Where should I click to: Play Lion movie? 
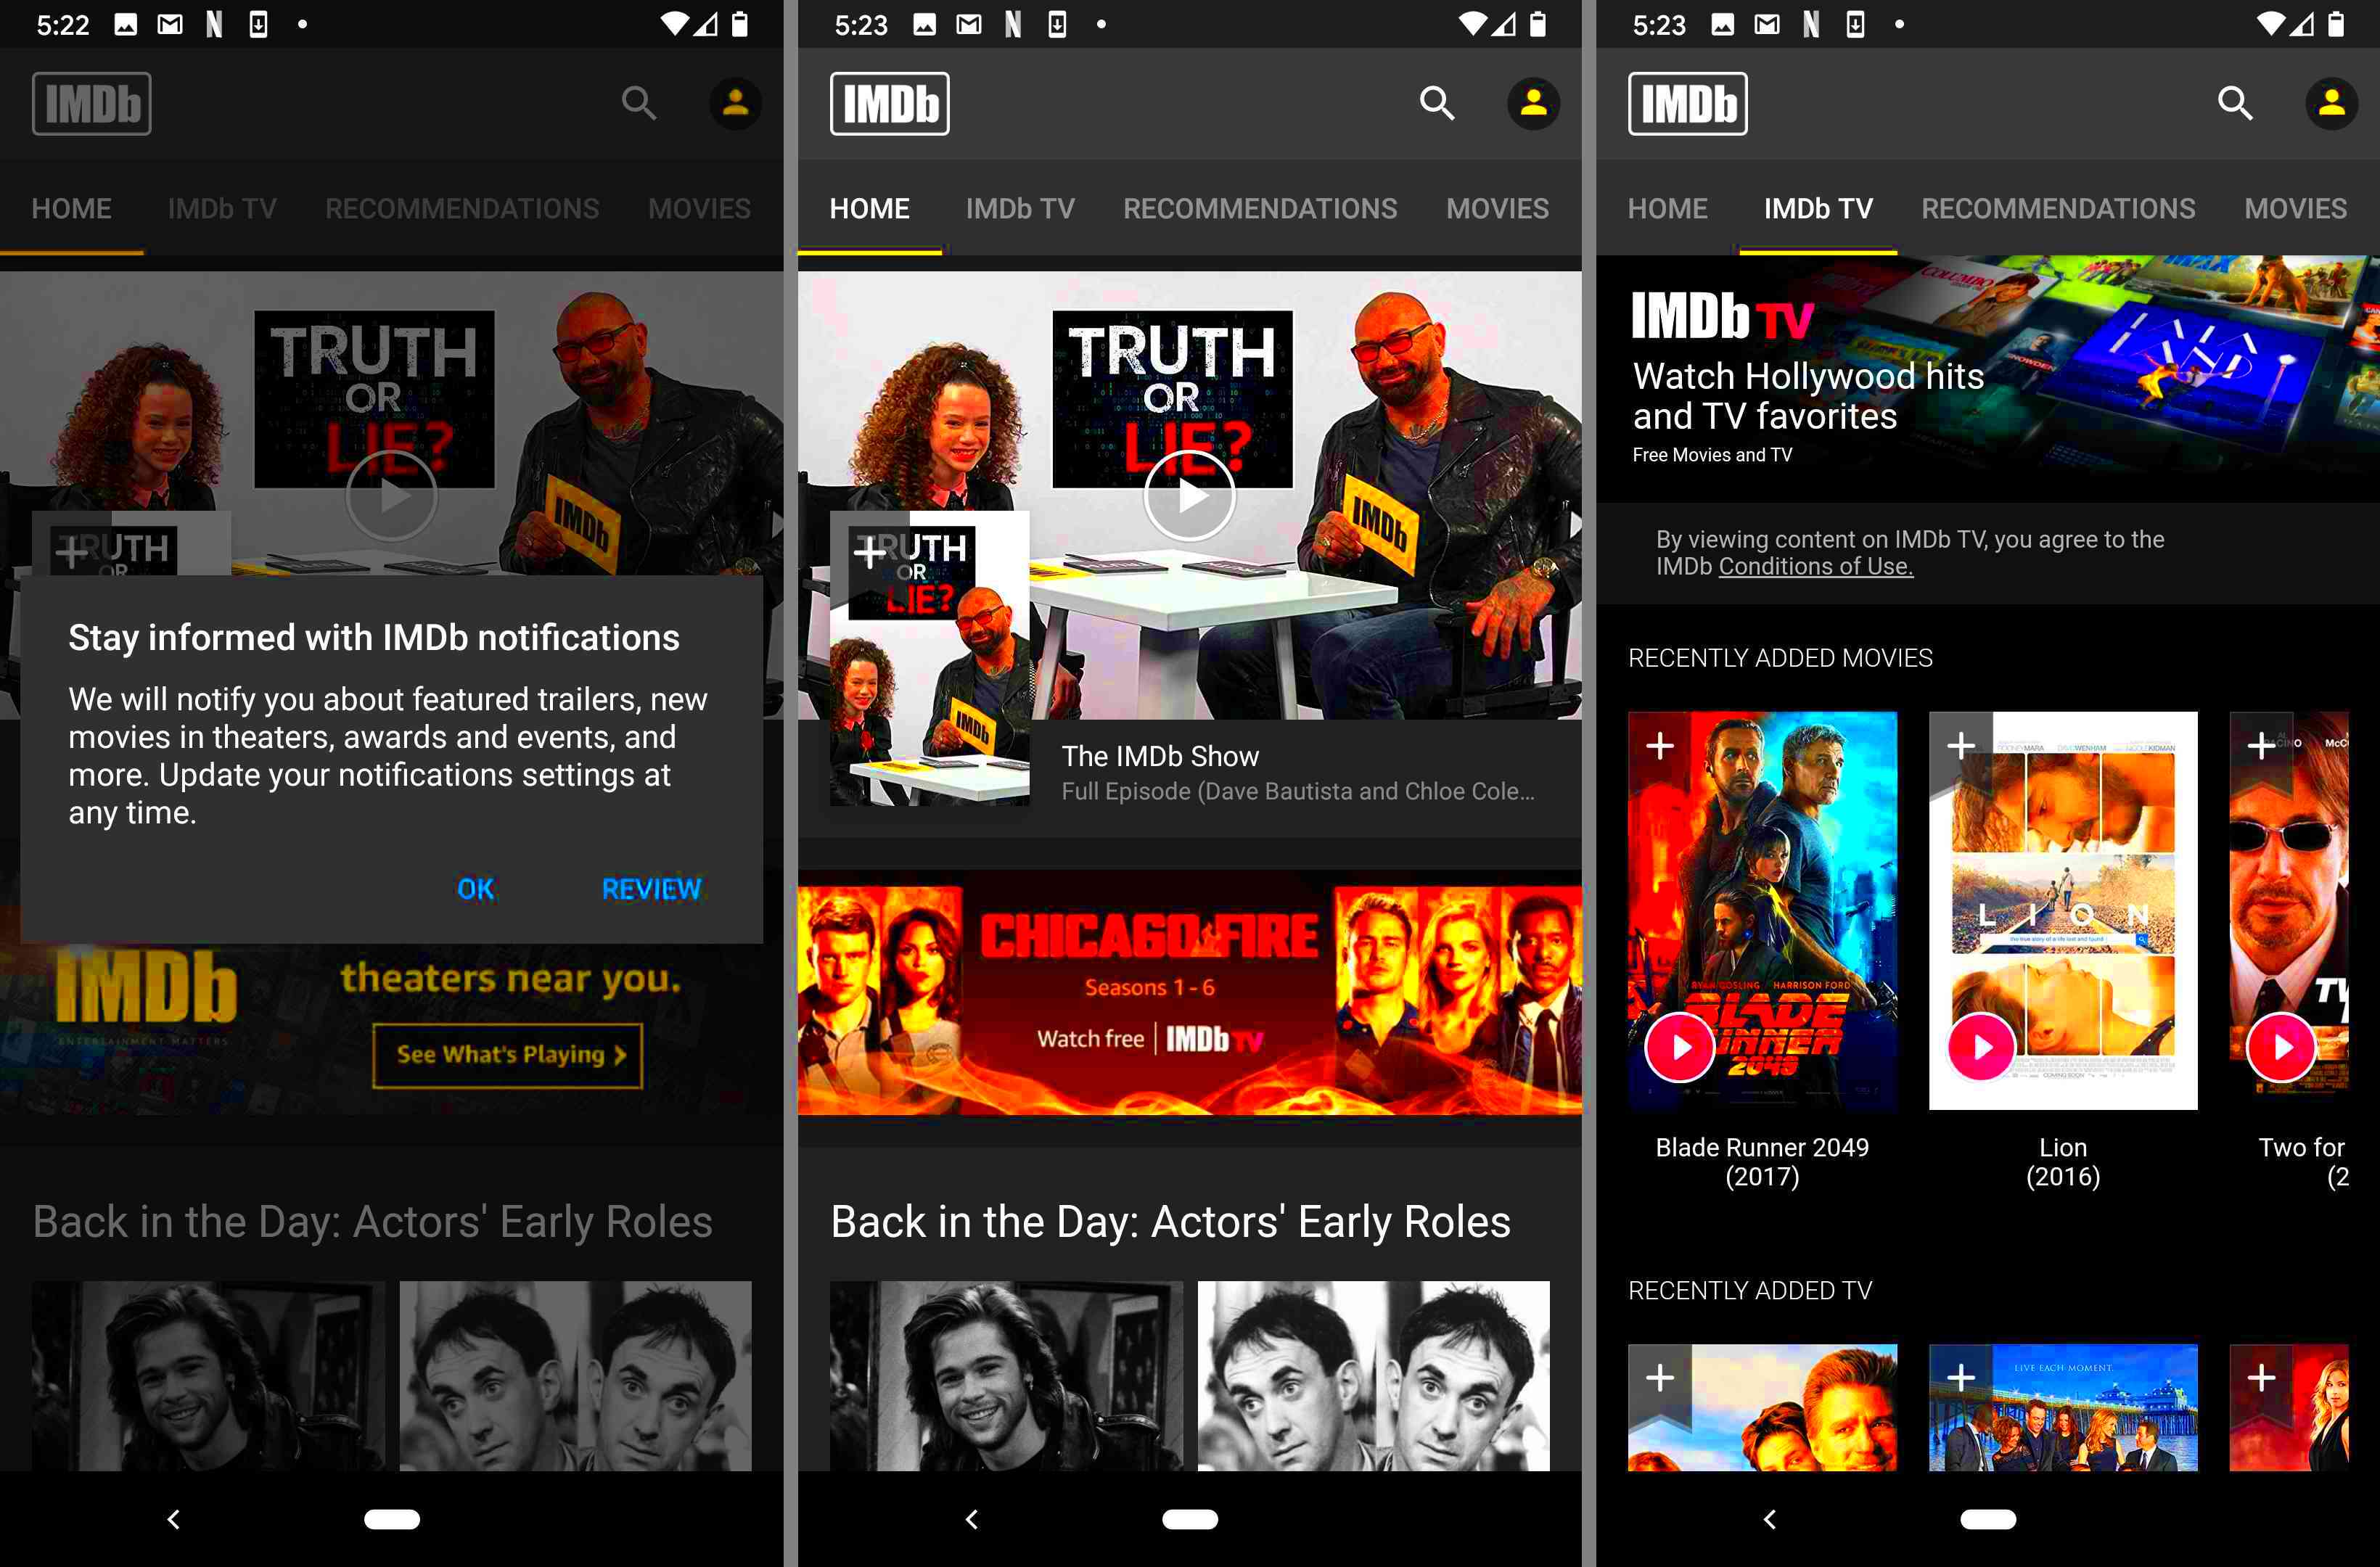(x=1981, y=1047)
